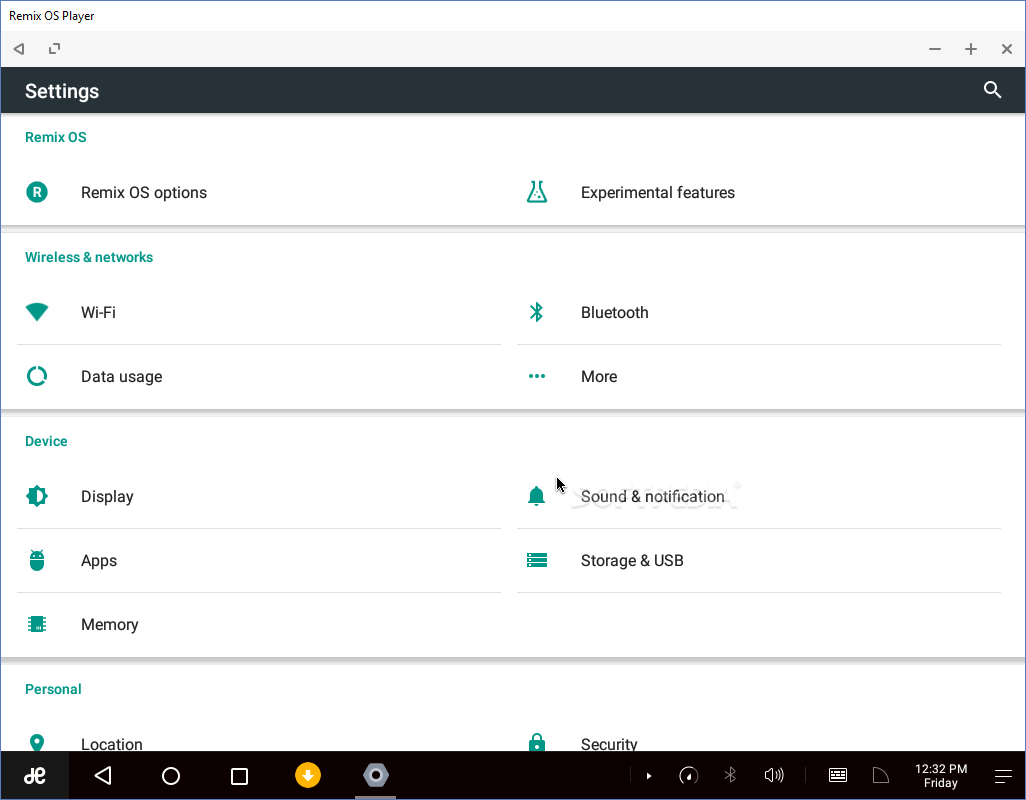1026x800 pixels.
Task: Click the Remix OS section heading
Action: pyautogui.click(x=56, y=137)
